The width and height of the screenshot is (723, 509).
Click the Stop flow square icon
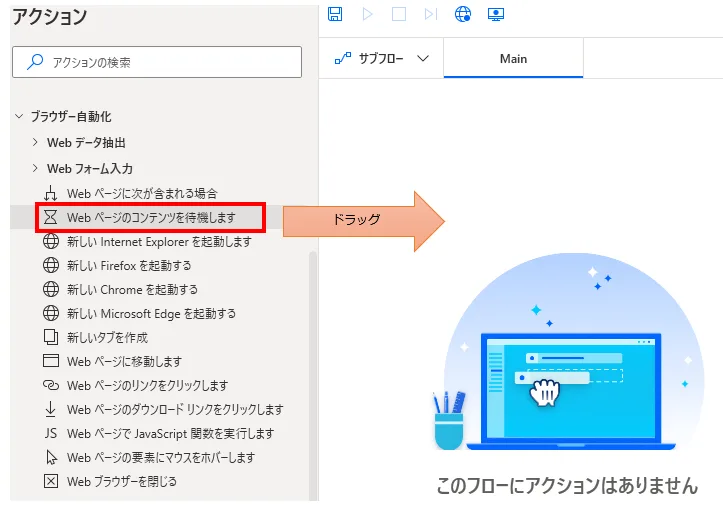[399, 14]
